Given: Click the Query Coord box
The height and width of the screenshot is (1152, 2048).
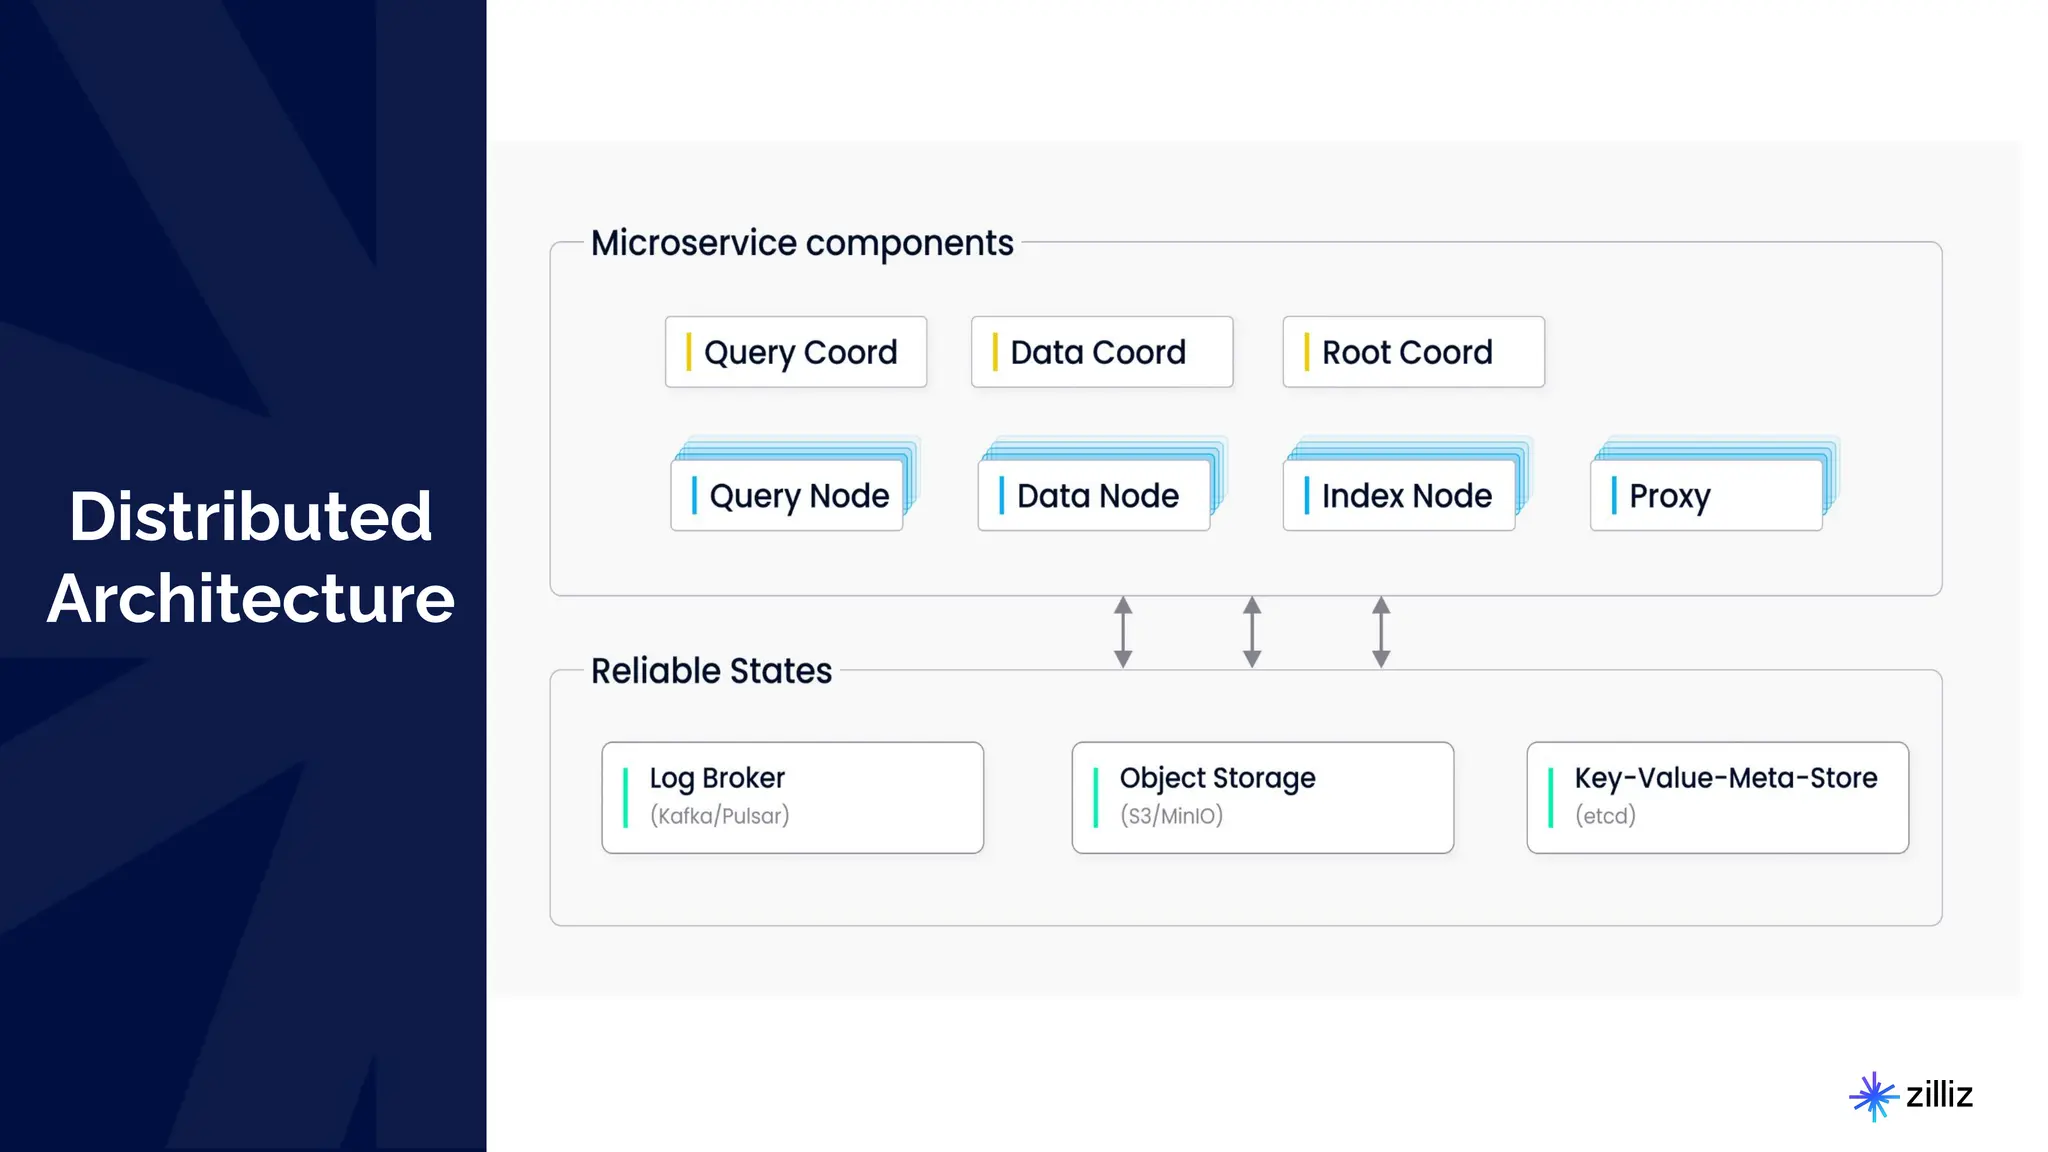Looking at the screenshot, I should [x=795, y=352].
